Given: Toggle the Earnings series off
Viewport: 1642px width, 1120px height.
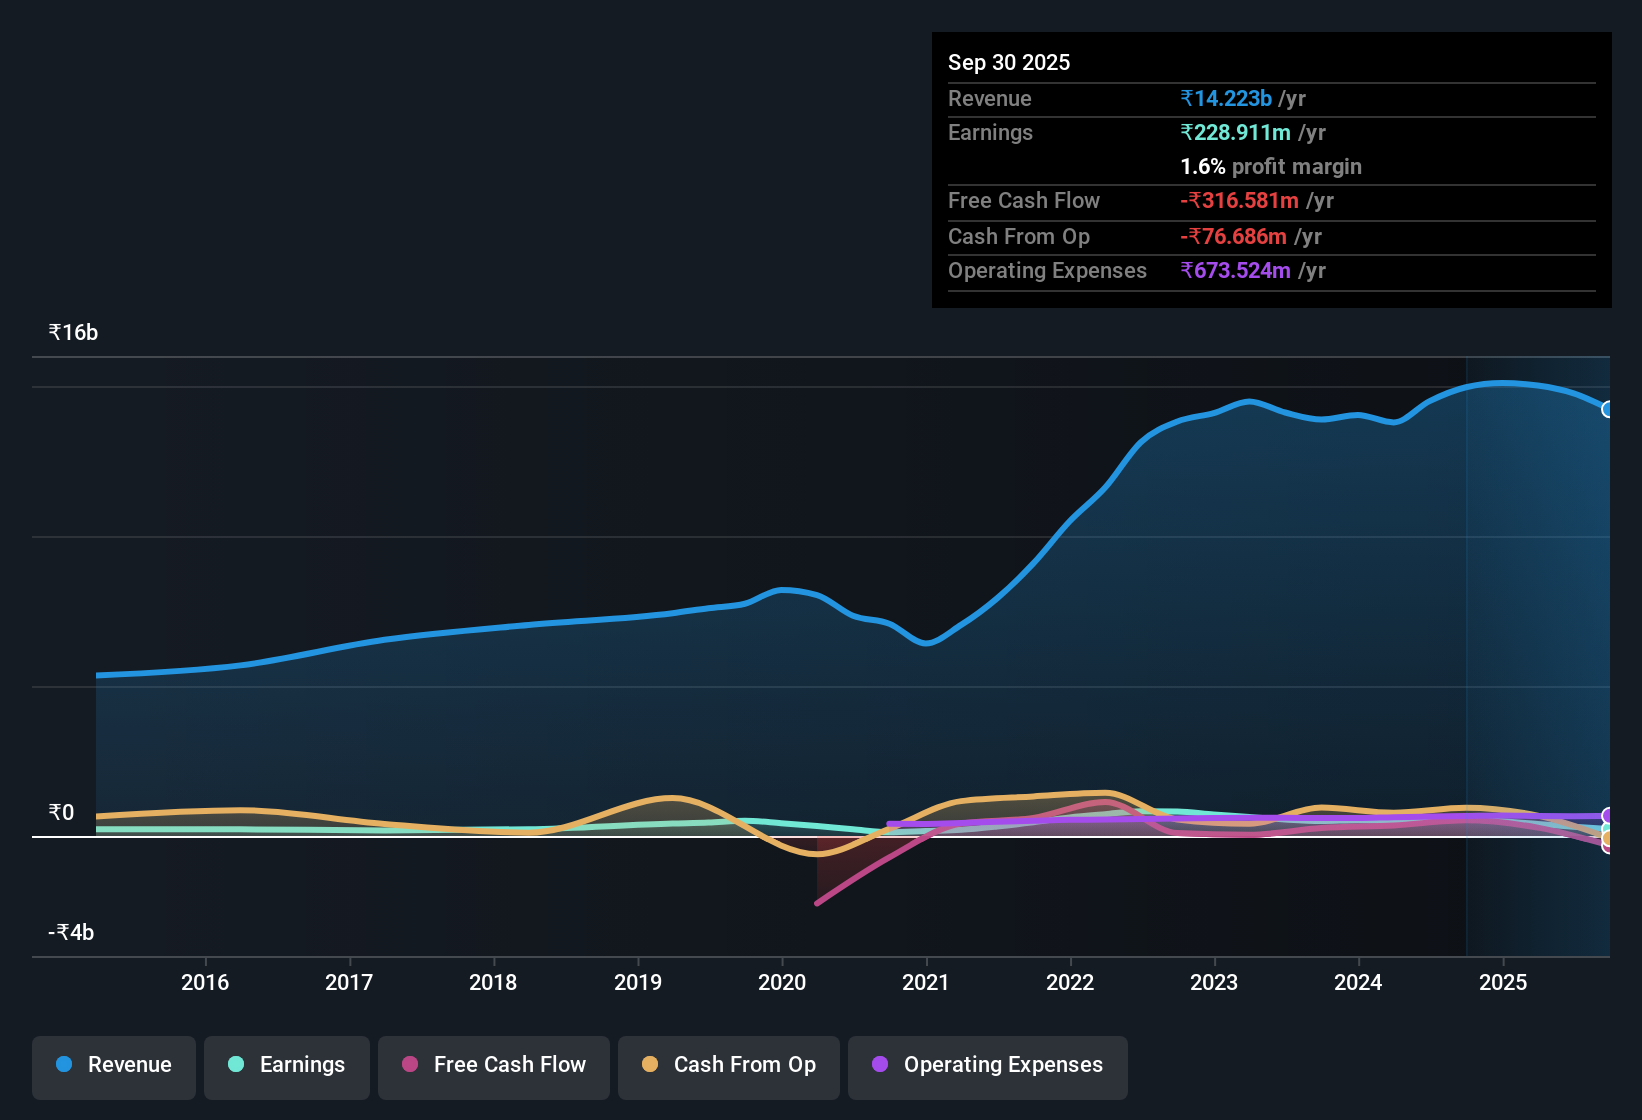Looking at the screenshot, I should tap(286, 1066).
